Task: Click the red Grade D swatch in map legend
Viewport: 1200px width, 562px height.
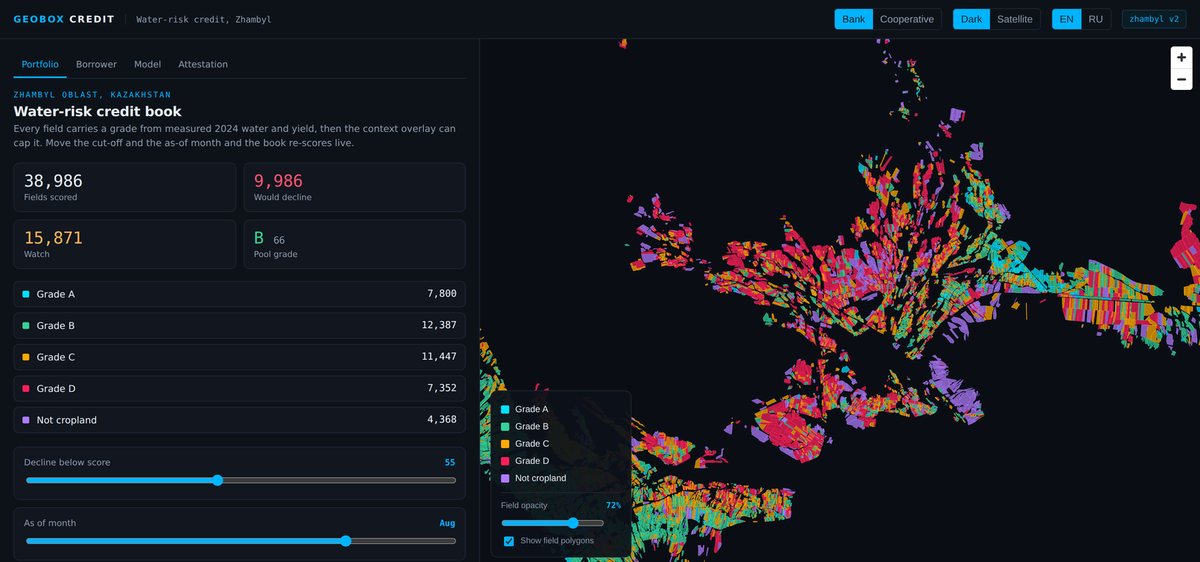Action: pyautogui.click(x=505, y=461)
